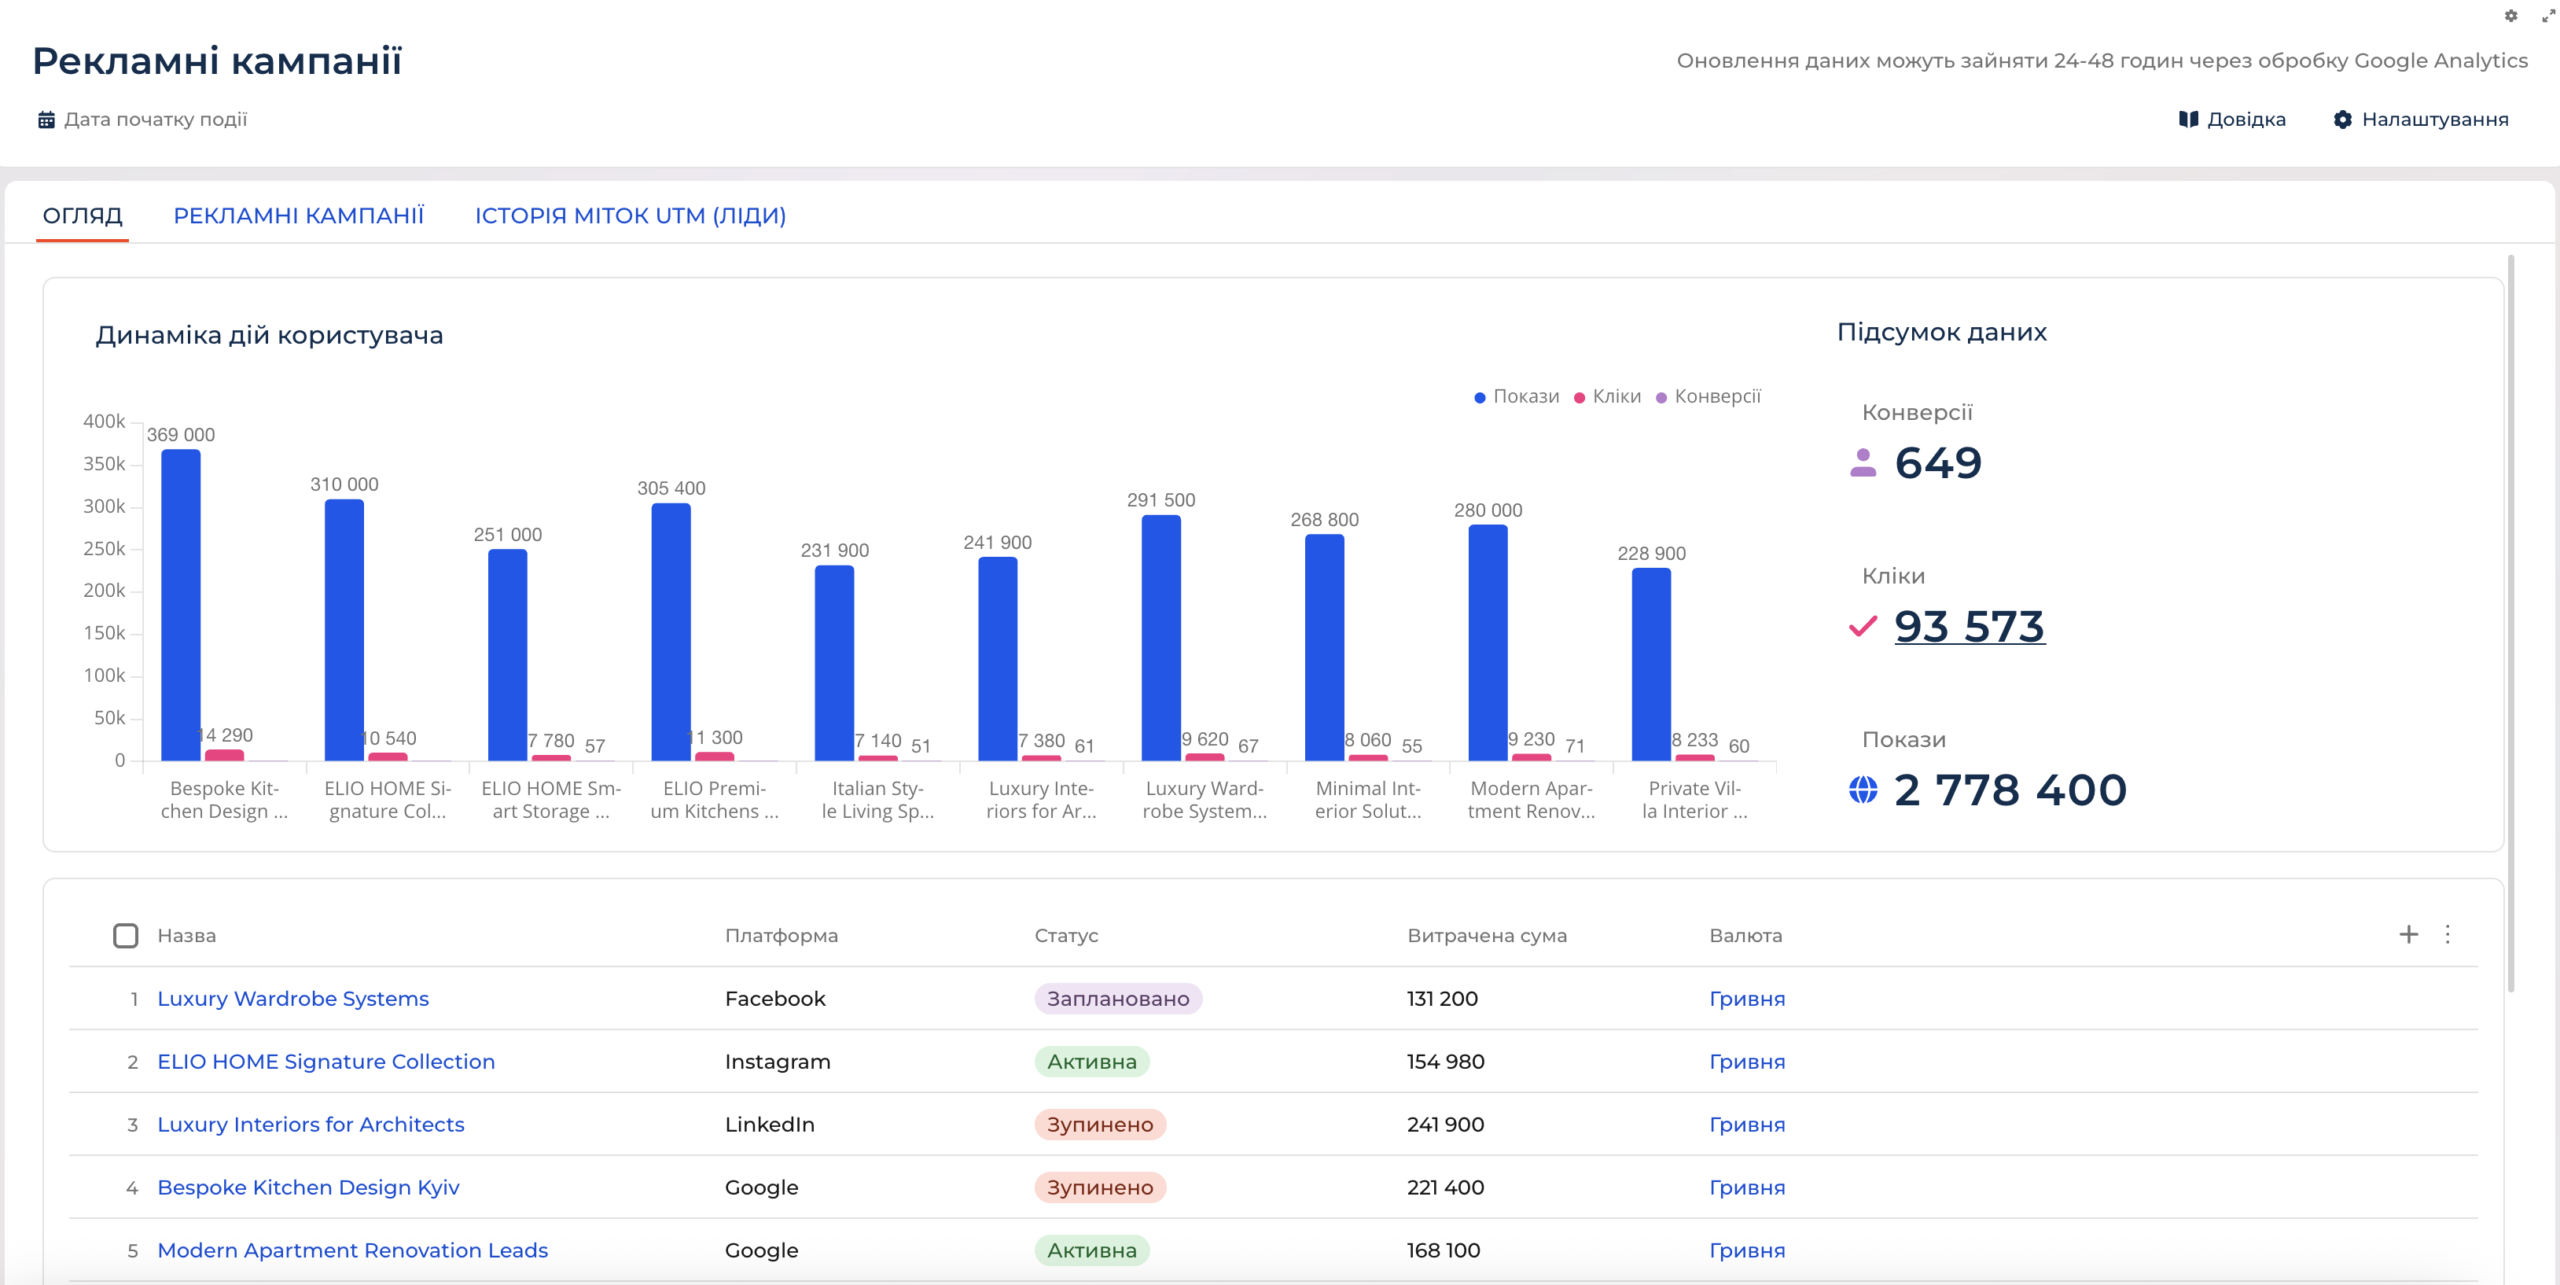
Task: Click the fullscreen expand arrows icon
Action: click(2548, 15)
